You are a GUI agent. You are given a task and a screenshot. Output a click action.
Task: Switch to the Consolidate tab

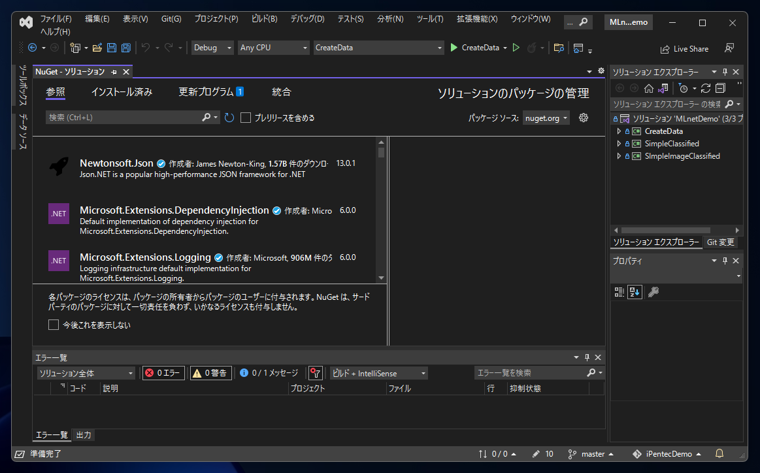[281, 92]
